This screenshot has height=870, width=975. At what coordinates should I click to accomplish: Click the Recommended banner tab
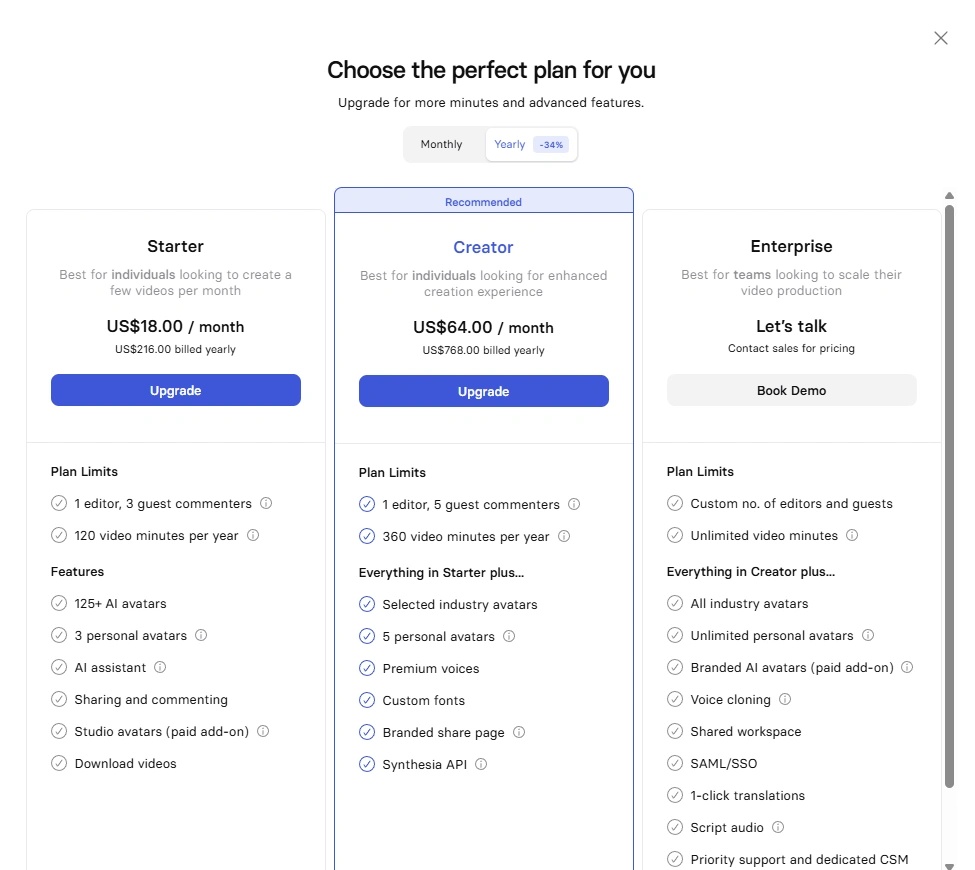[484, 201]
